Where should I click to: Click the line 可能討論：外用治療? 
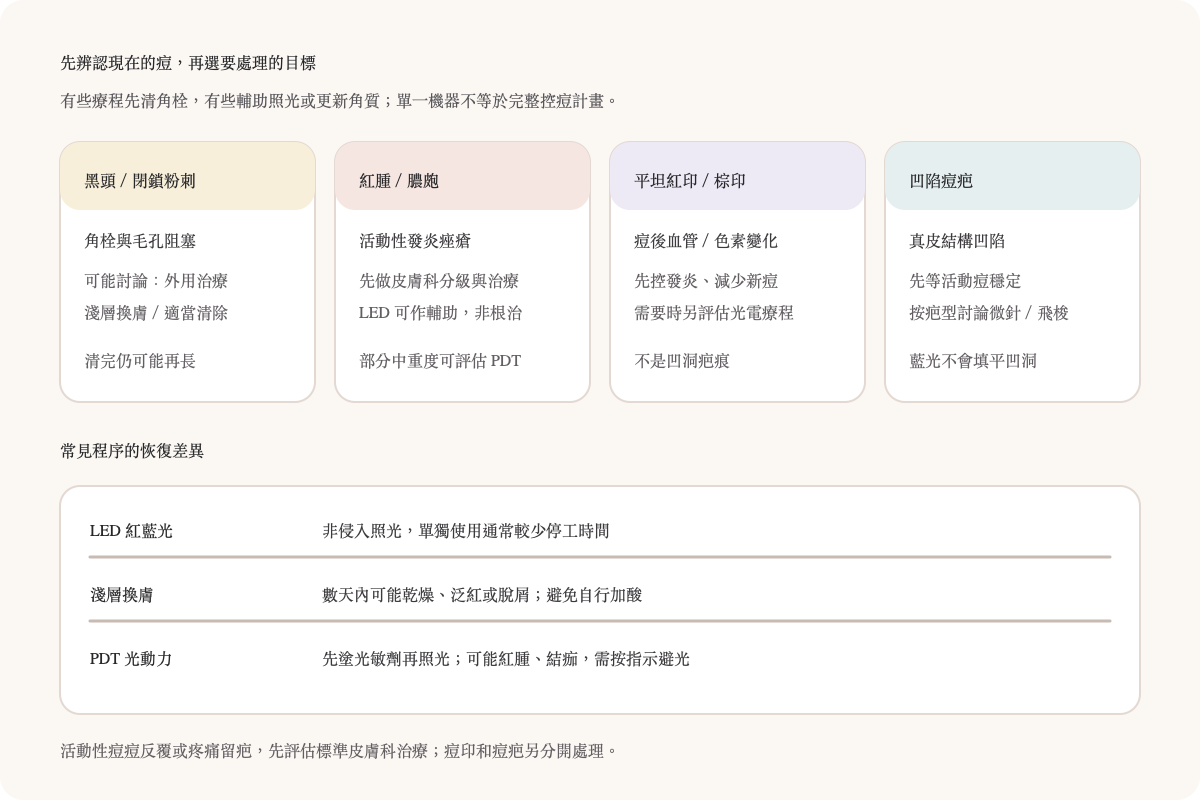[157, 281]
